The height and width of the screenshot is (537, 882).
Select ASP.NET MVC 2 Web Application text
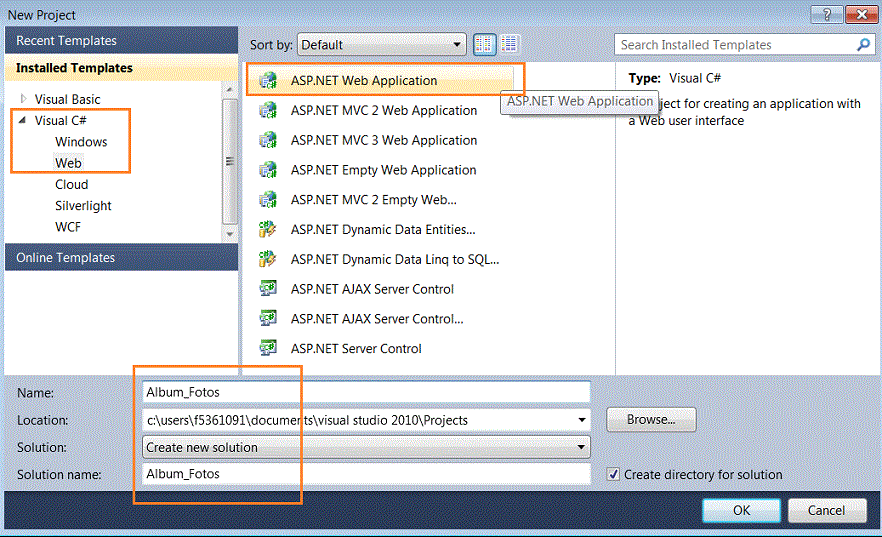coord(384,110)
